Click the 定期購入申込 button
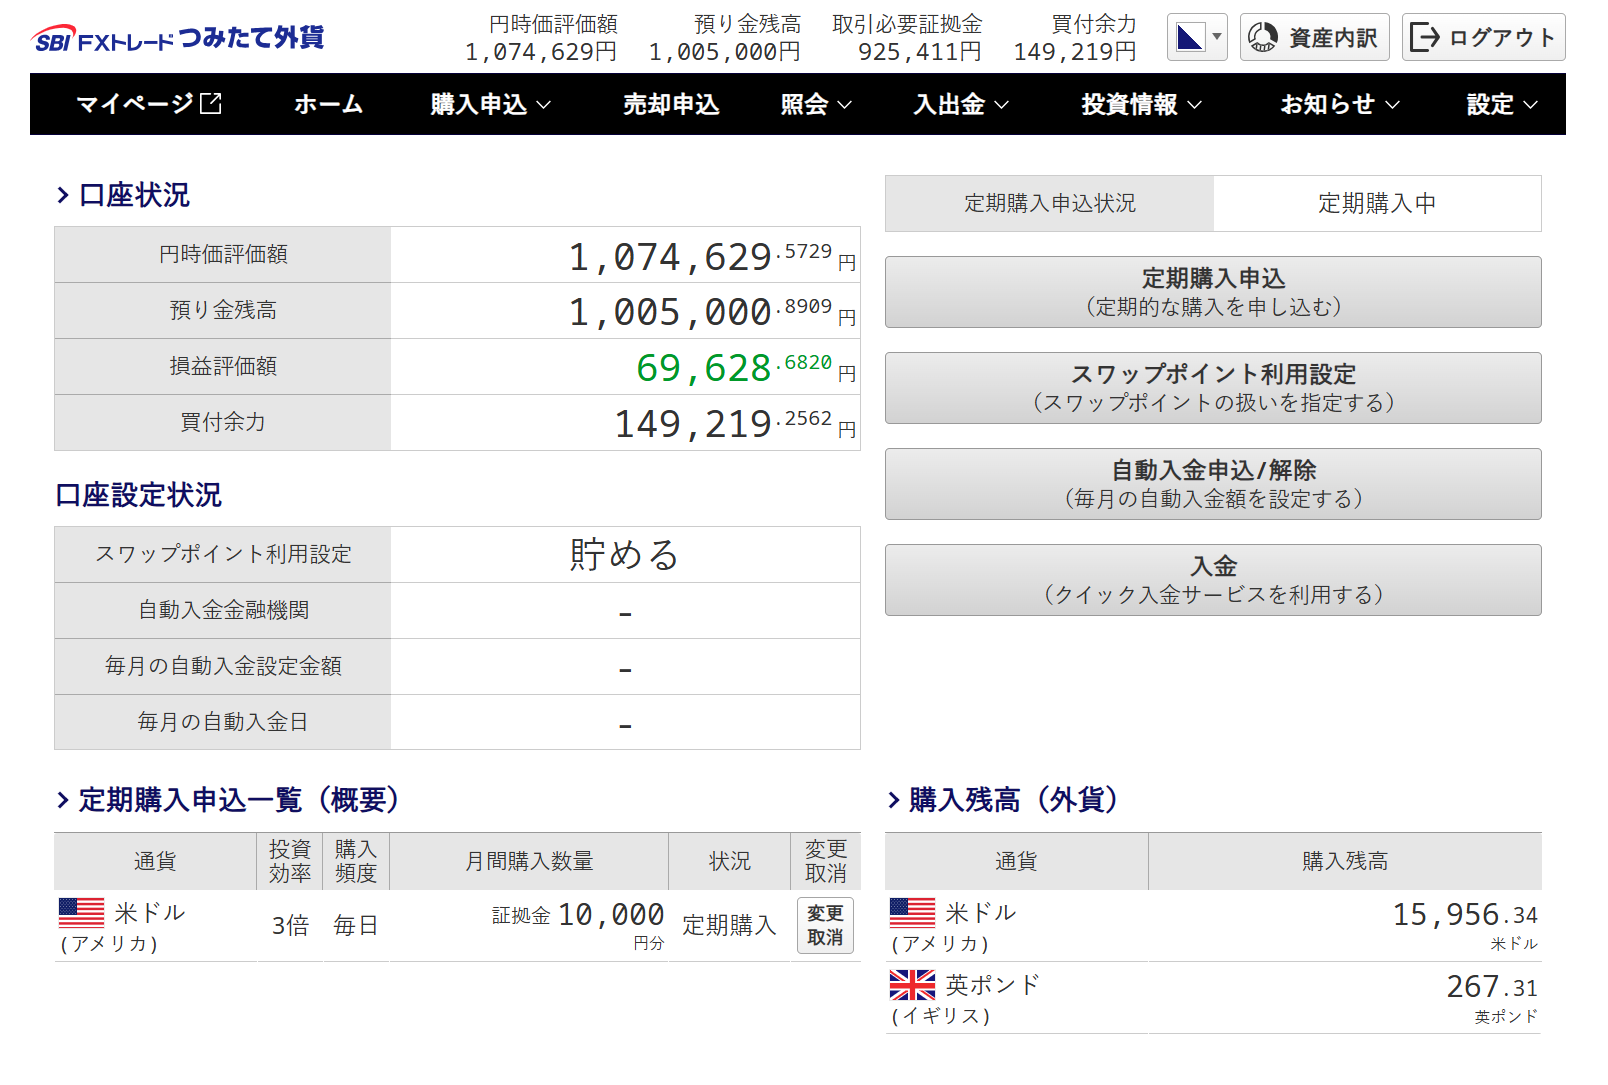The width and height of the screenshot is (1608, 1085). pyautogui.click(x=1212, y=292)
